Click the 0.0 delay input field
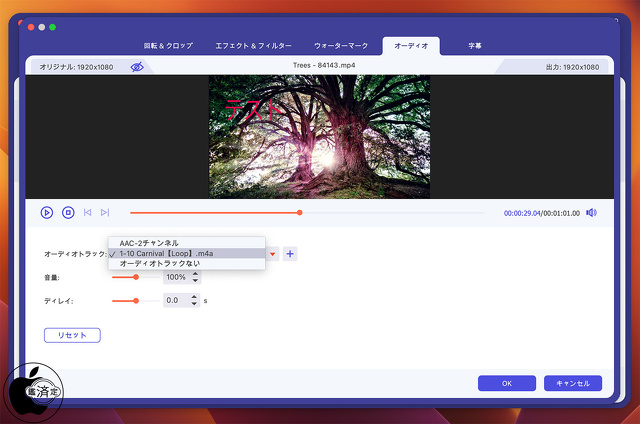640x424 pixels. tap(176, 300)
